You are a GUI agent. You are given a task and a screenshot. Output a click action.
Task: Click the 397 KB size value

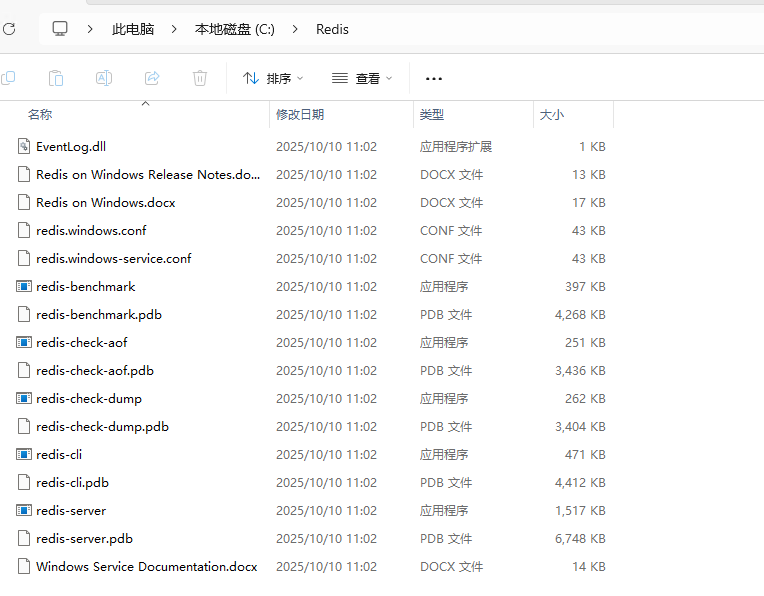coord(585,287)
